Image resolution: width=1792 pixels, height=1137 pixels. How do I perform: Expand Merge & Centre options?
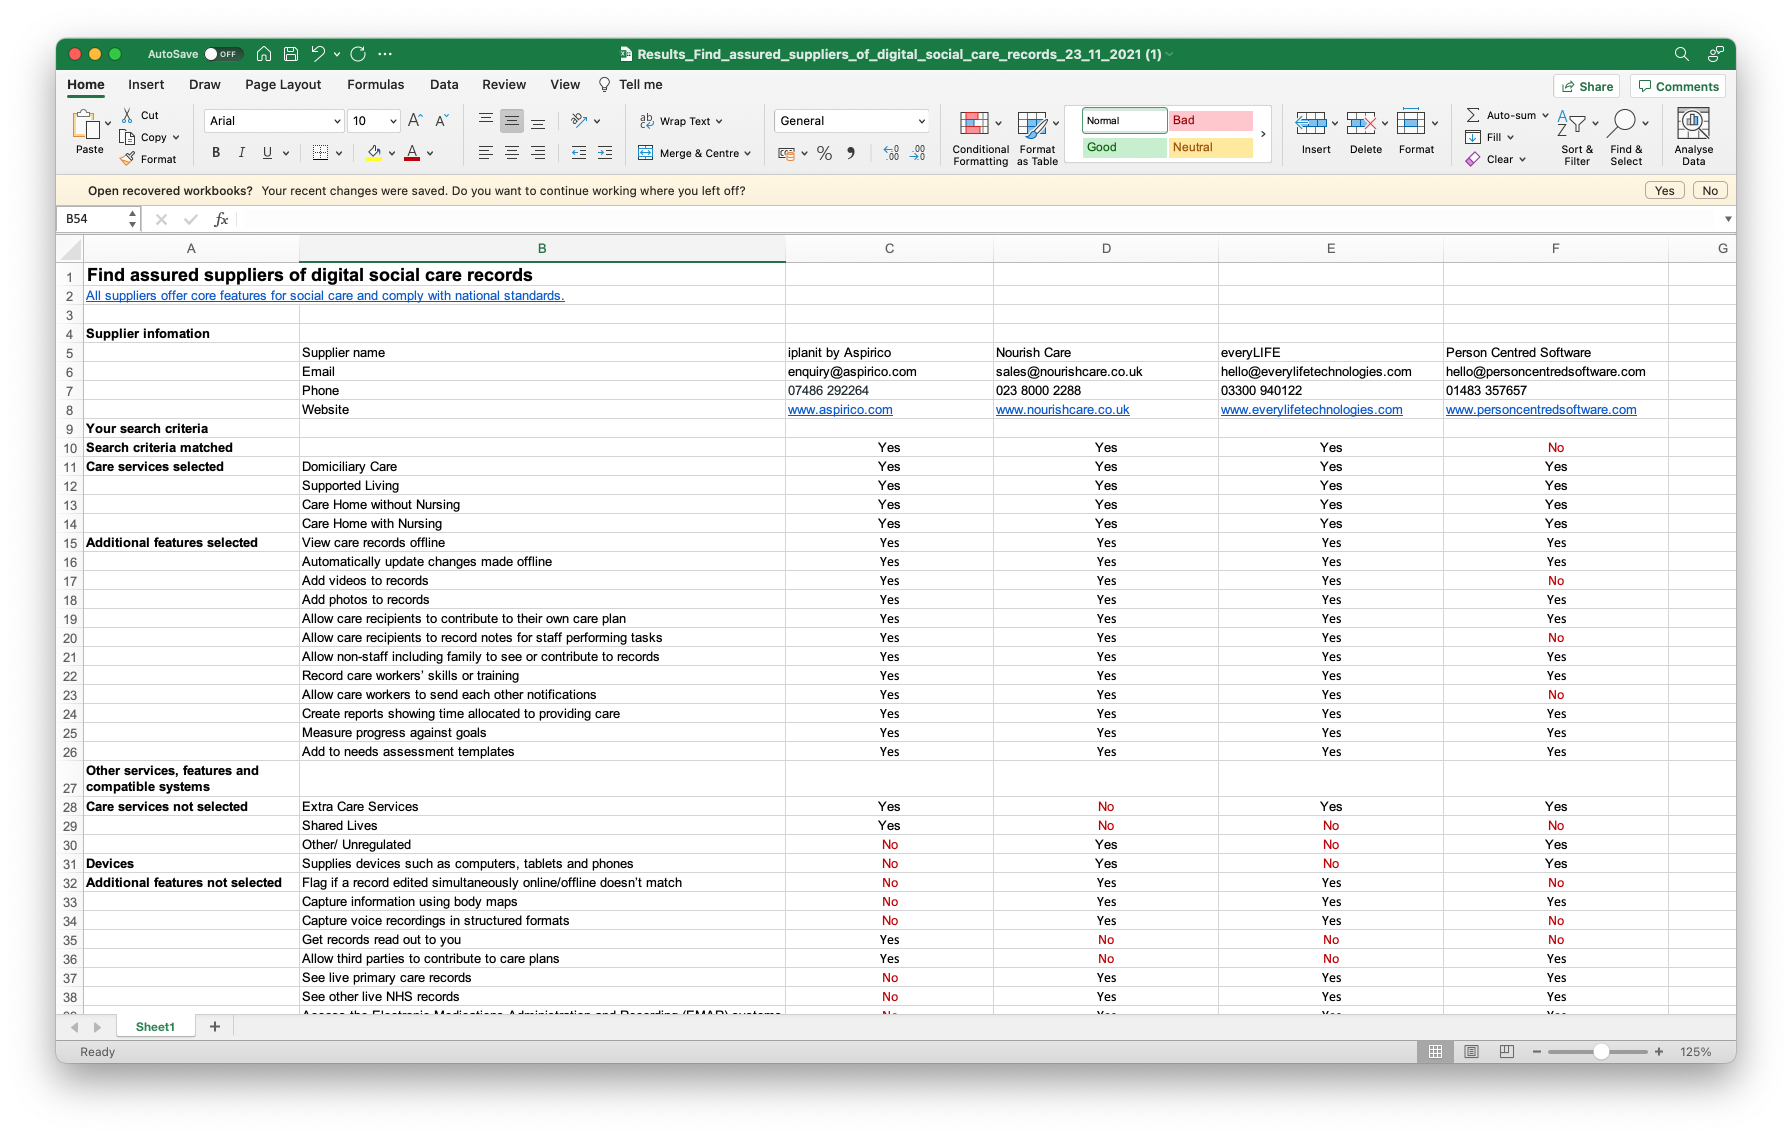(x=747, y=153)
